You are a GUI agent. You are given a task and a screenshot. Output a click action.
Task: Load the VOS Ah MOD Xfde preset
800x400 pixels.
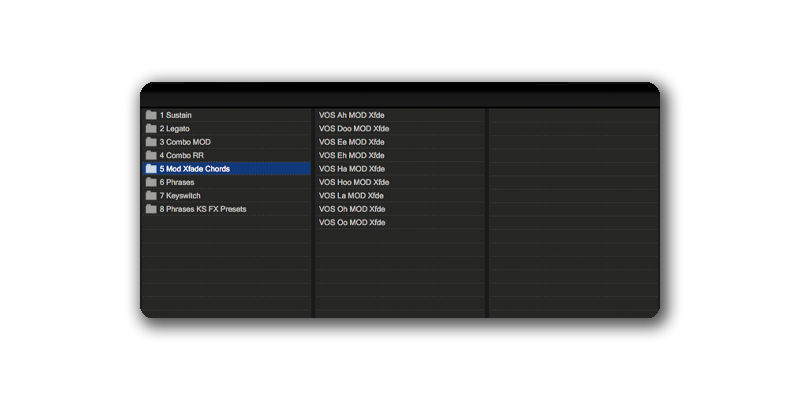351,115
